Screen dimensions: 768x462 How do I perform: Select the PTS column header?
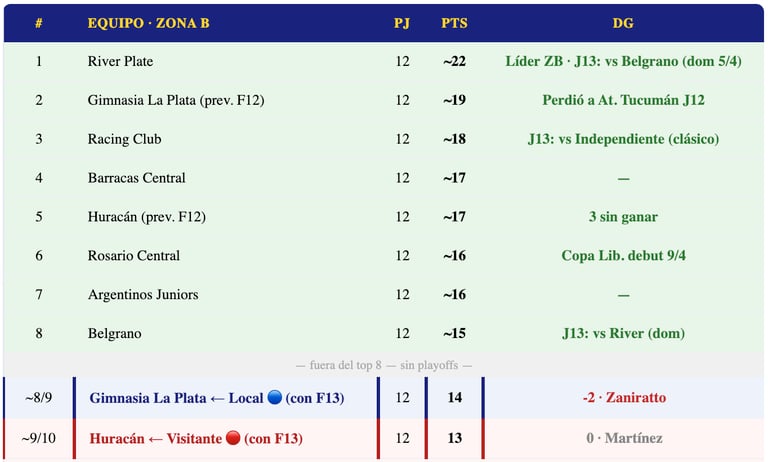pyautogui.click(x=454, y=23)
